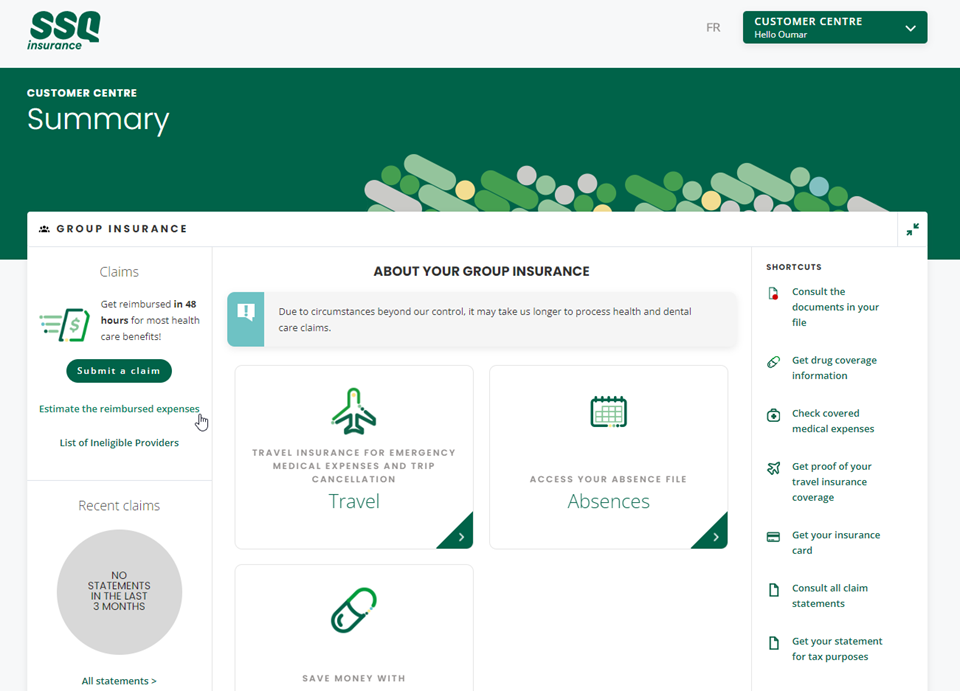Screen dimensions: 960x691
Task: Click the No Statements recent claims circle
Action: pyautogui.click(x=119, y=592)
